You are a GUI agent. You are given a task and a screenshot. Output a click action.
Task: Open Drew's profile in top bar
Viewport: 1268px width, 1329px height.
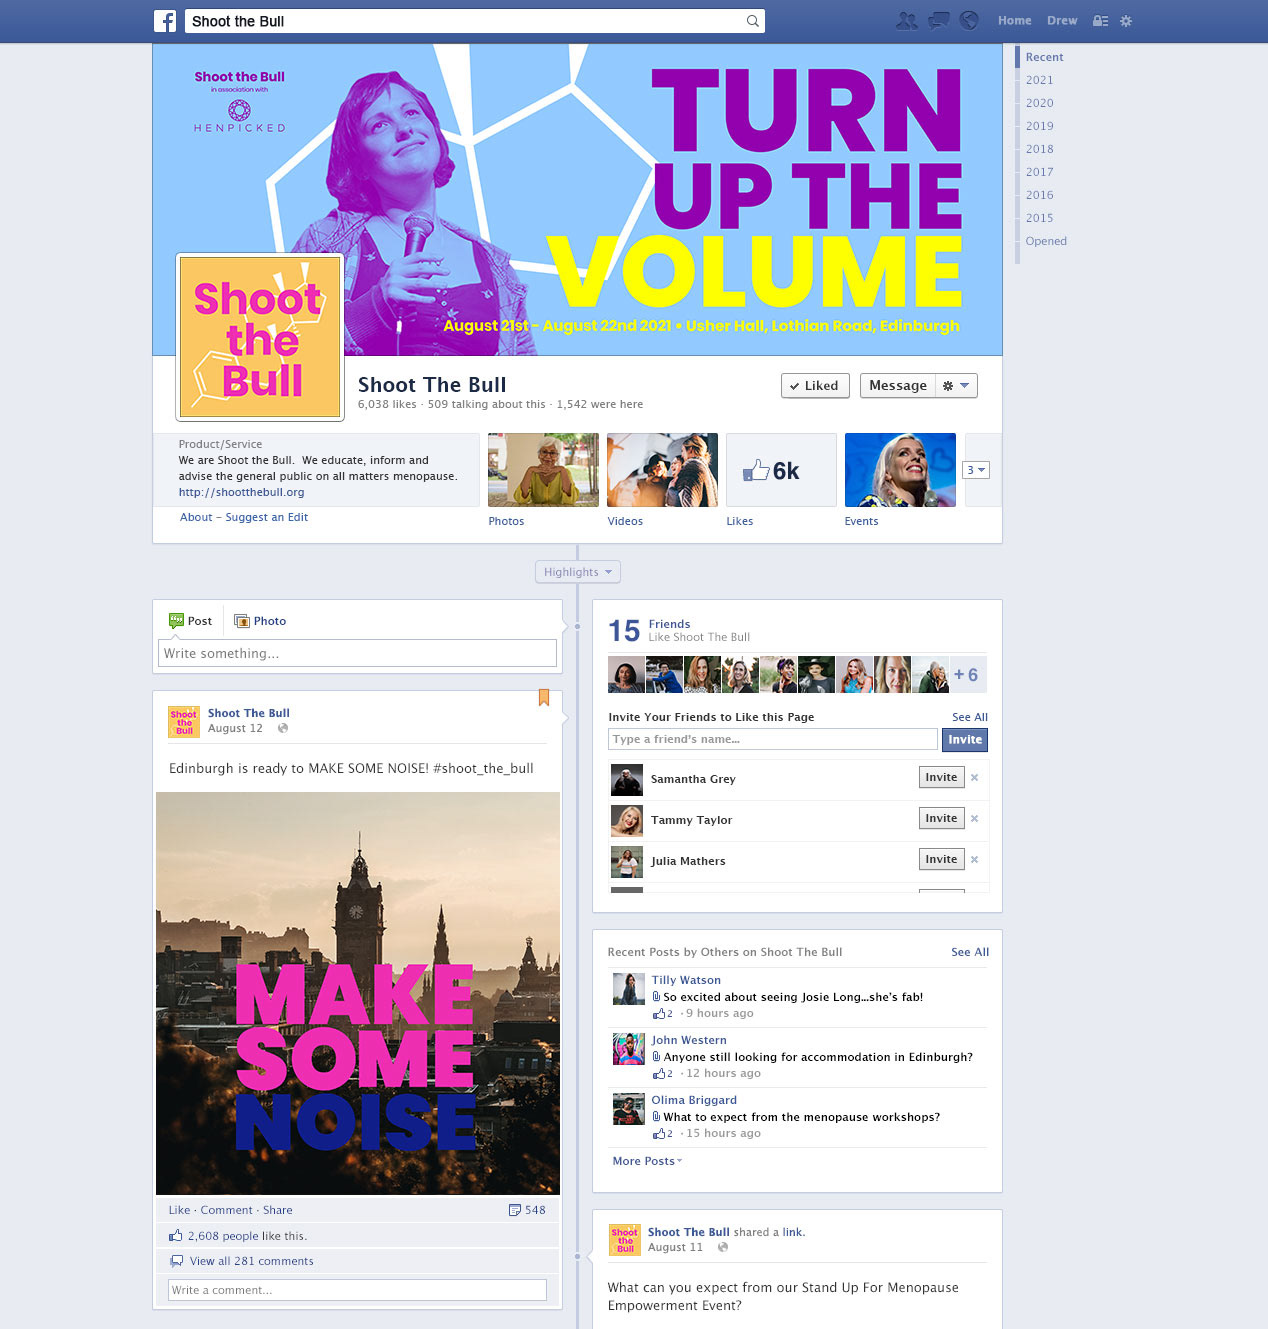pos(1062,21)
